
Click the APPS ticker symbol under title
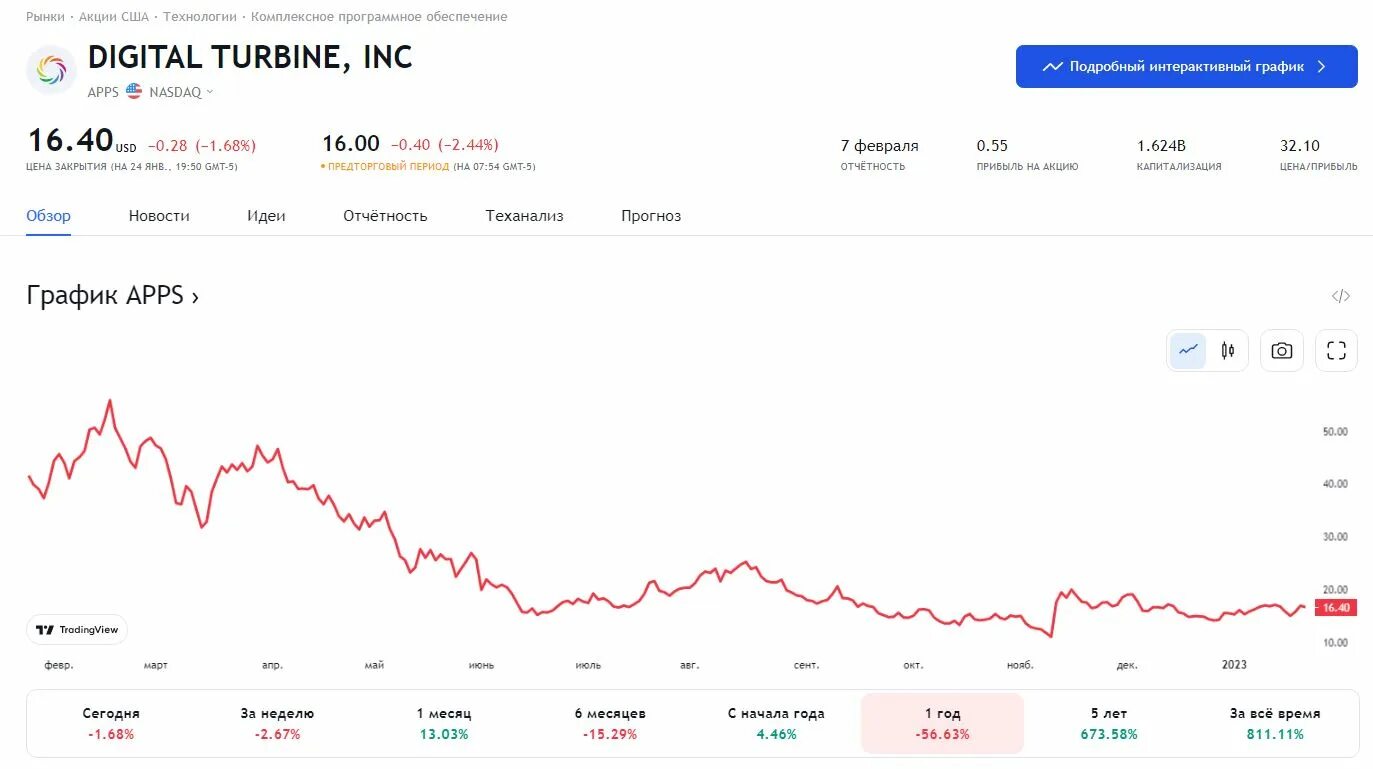[x=103, y=92]
